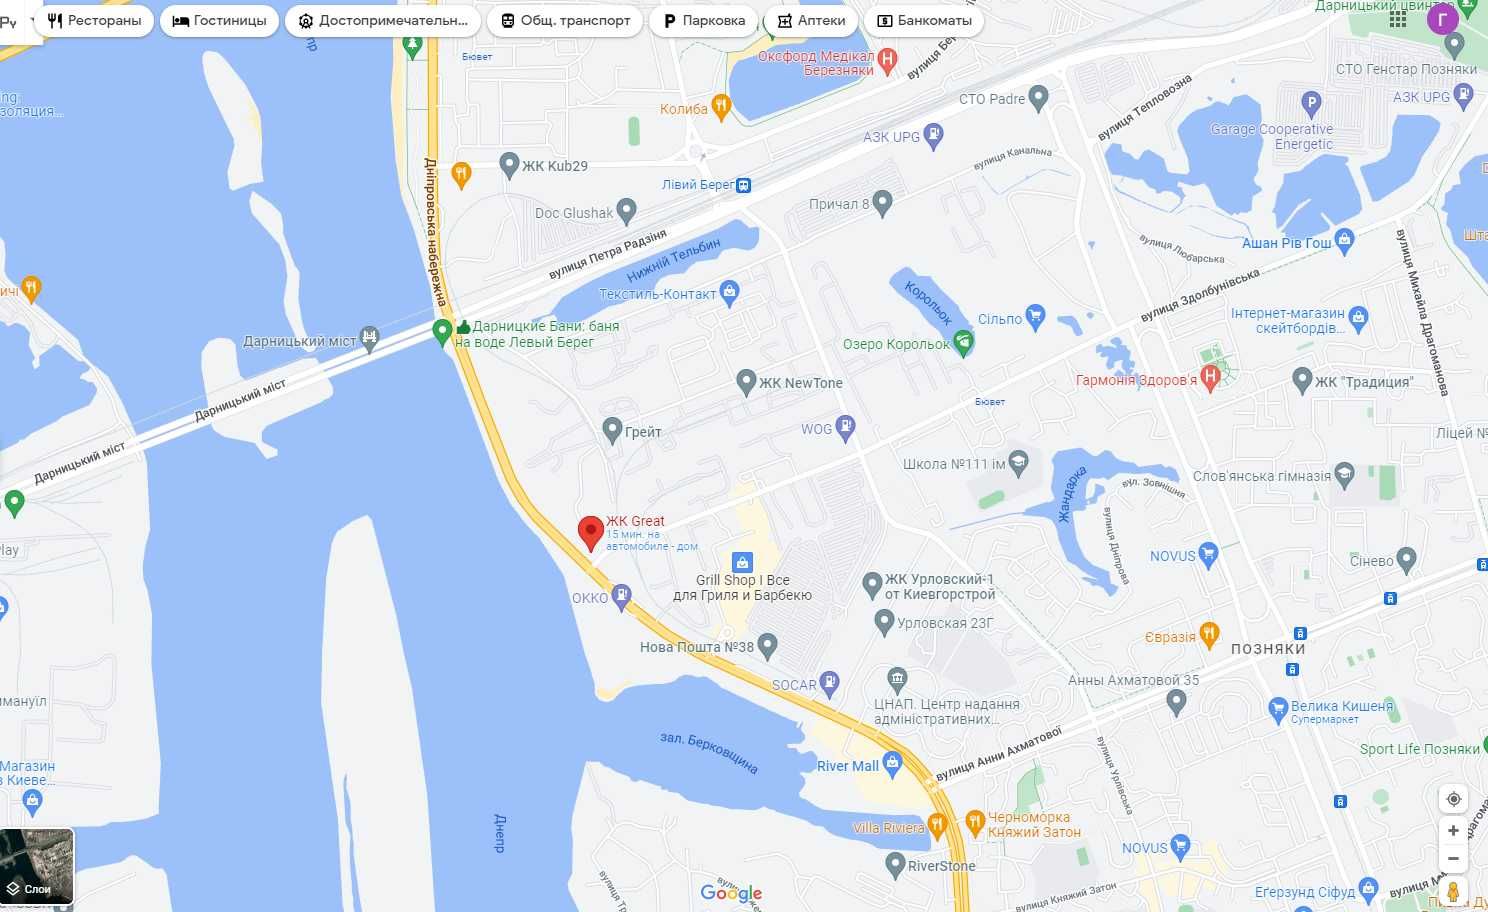Screen dimensions: 1488x912
Task: Open the Google apps grid icon
Action: tap(1398, 19)
